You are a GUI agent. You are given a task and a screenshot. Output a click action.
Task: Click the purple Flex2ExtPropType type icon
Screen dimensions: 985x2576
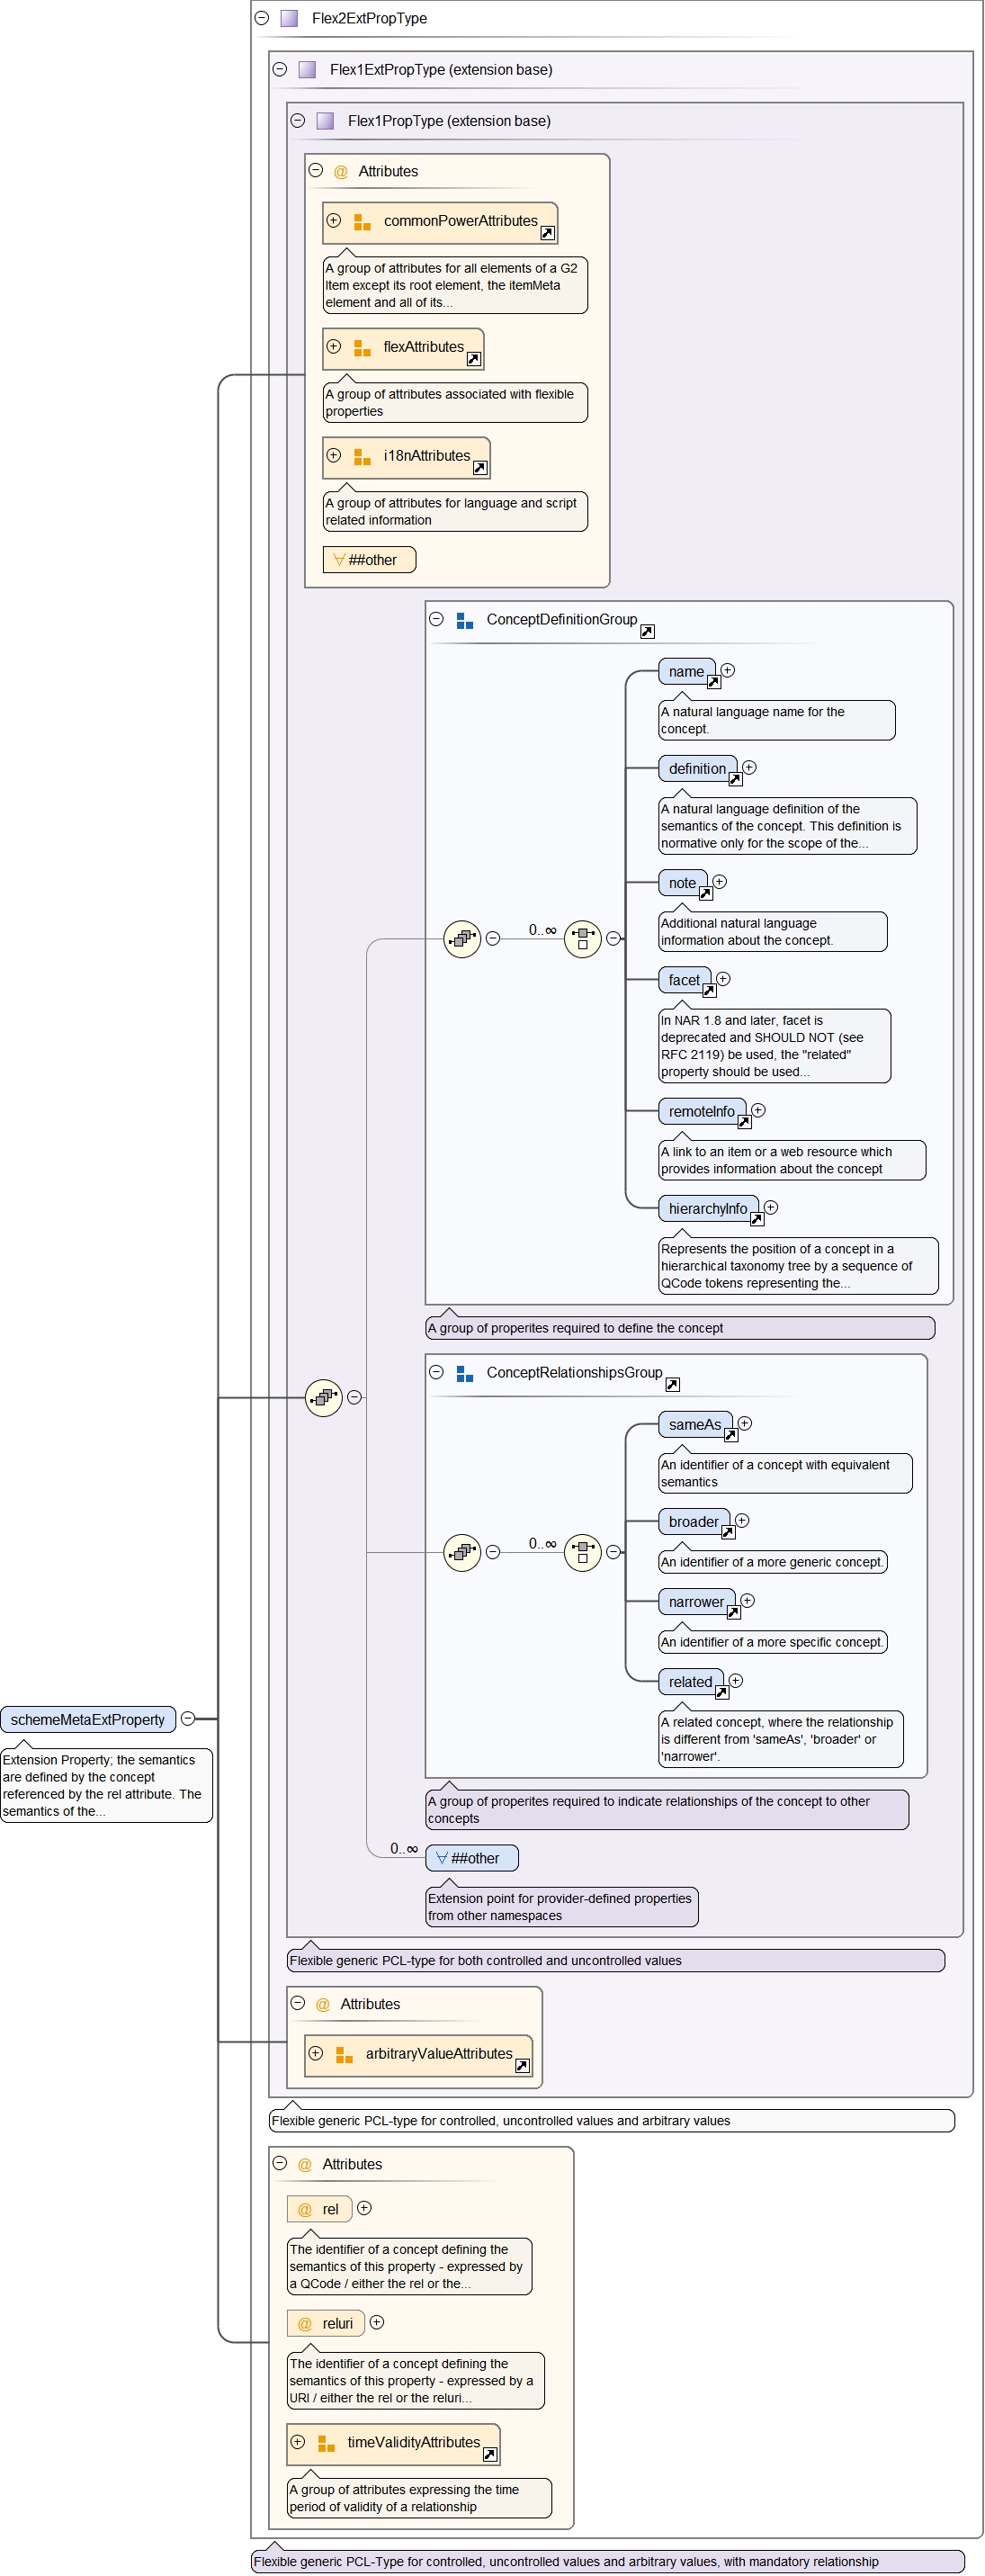[x=290, y=18]
